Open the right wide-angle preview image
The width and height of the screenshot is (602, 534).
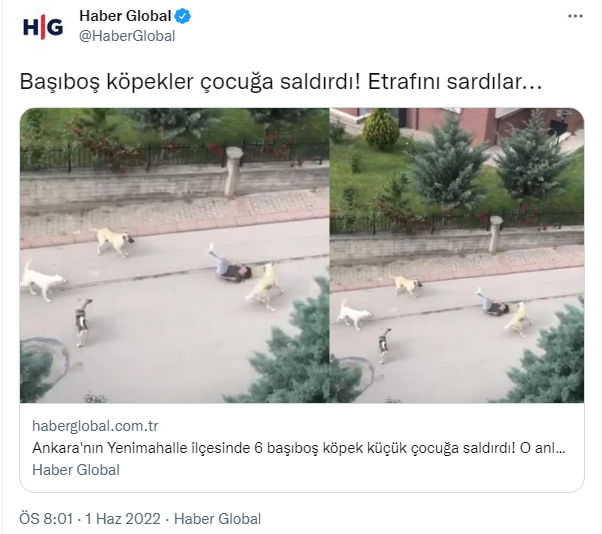(x=457, y=255)
